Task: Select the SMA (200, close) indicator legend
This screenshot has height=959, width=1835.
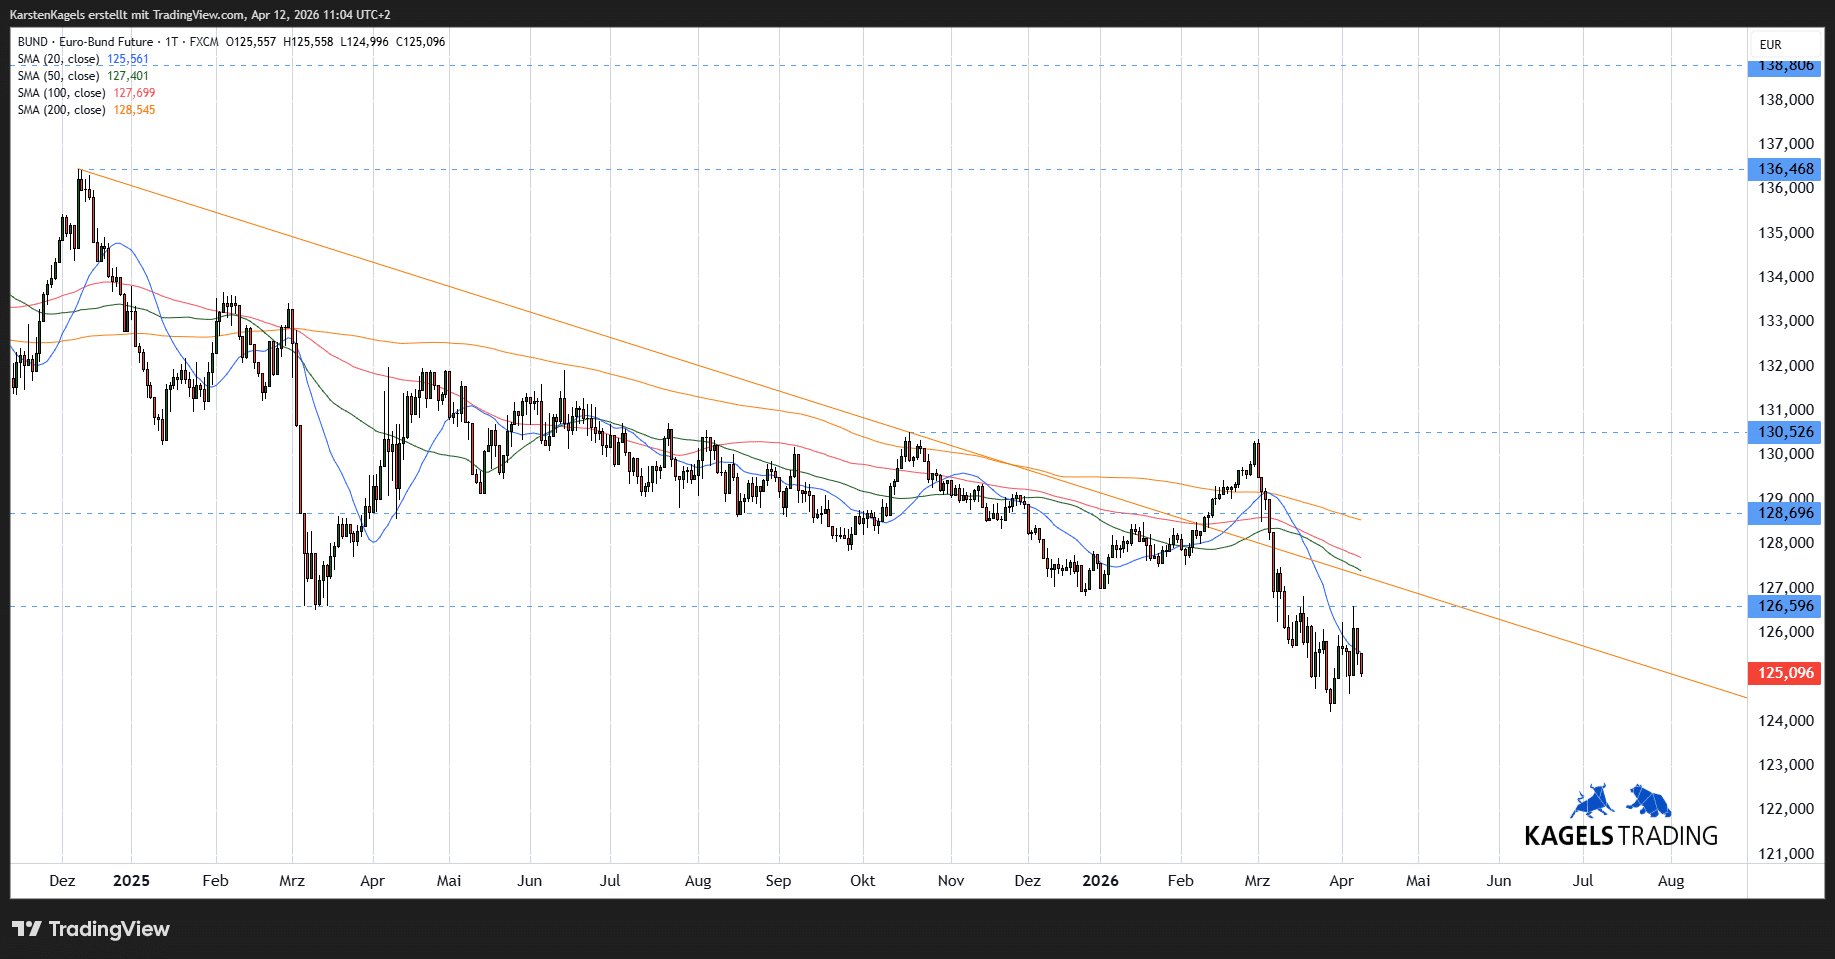Action: click(62, 110)
